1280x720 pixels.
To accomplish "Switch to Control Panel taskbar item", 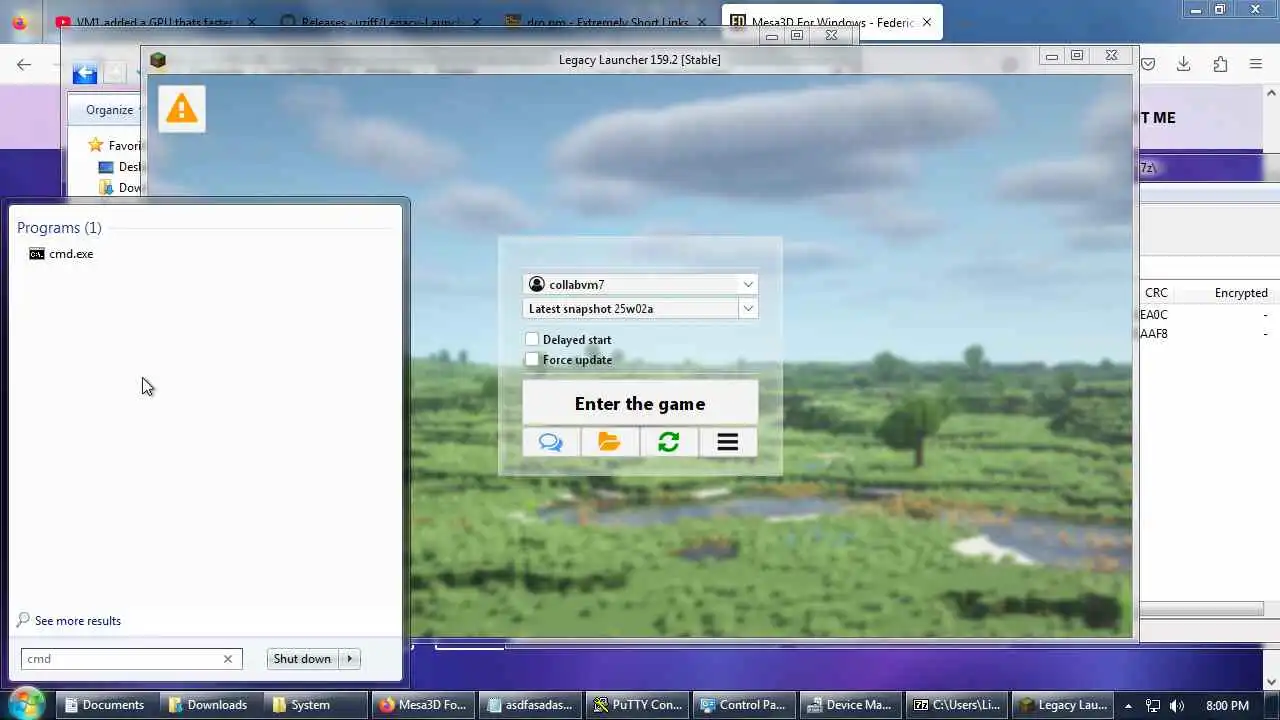I will [x=743, y=705].
